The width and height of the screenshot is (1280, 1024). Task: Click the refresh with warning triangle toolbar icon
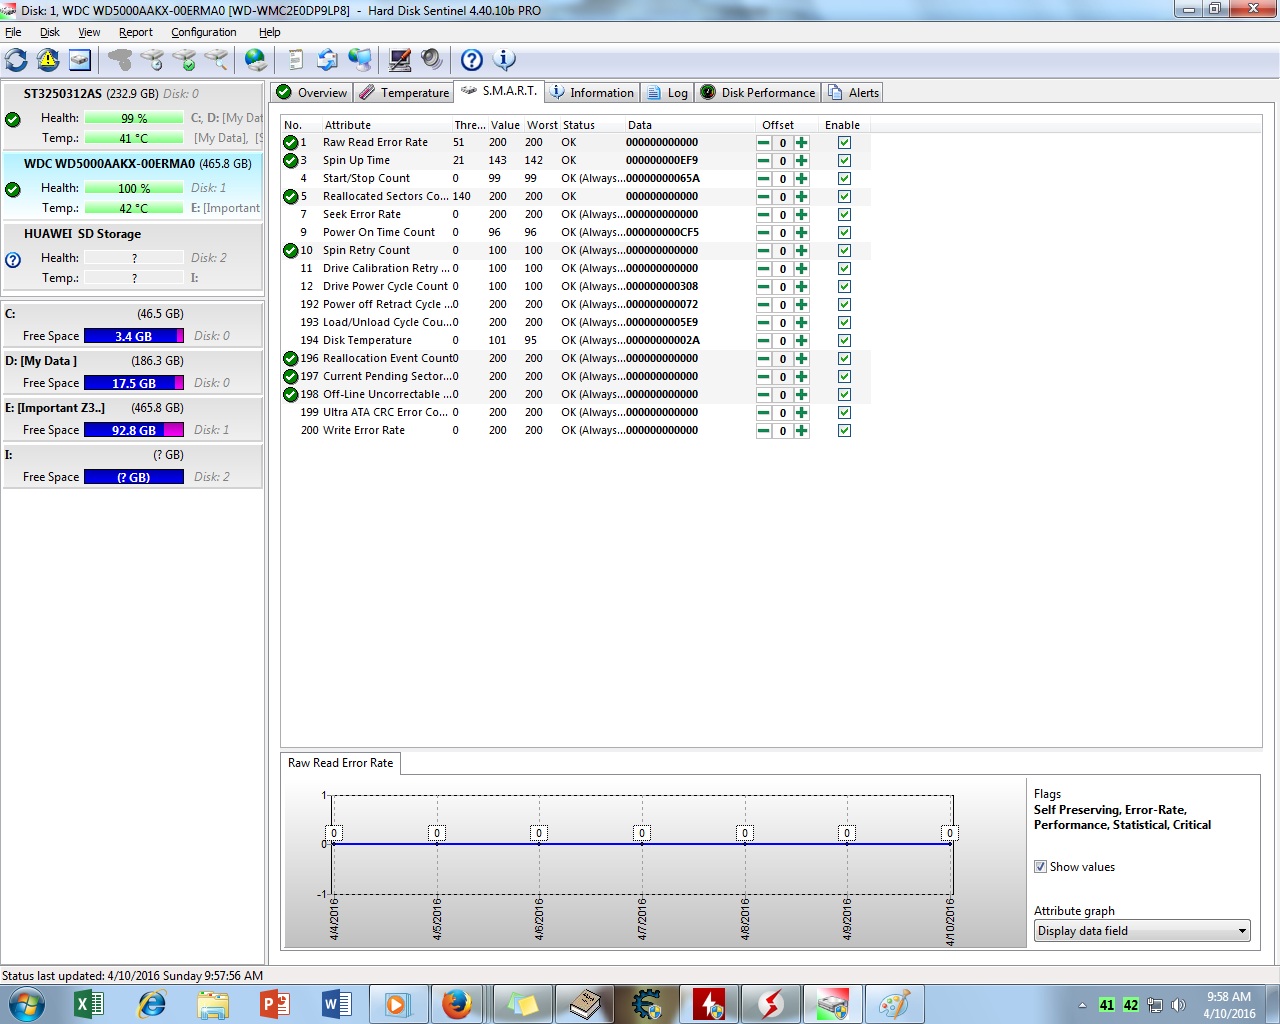pyautogui.click(x=48, y=60)
